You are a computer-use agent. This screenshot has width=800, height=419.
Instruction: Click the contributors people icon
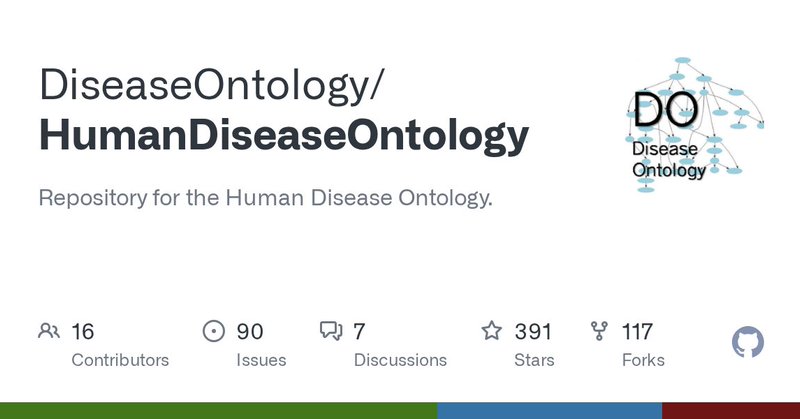click(x=47, y=331)
